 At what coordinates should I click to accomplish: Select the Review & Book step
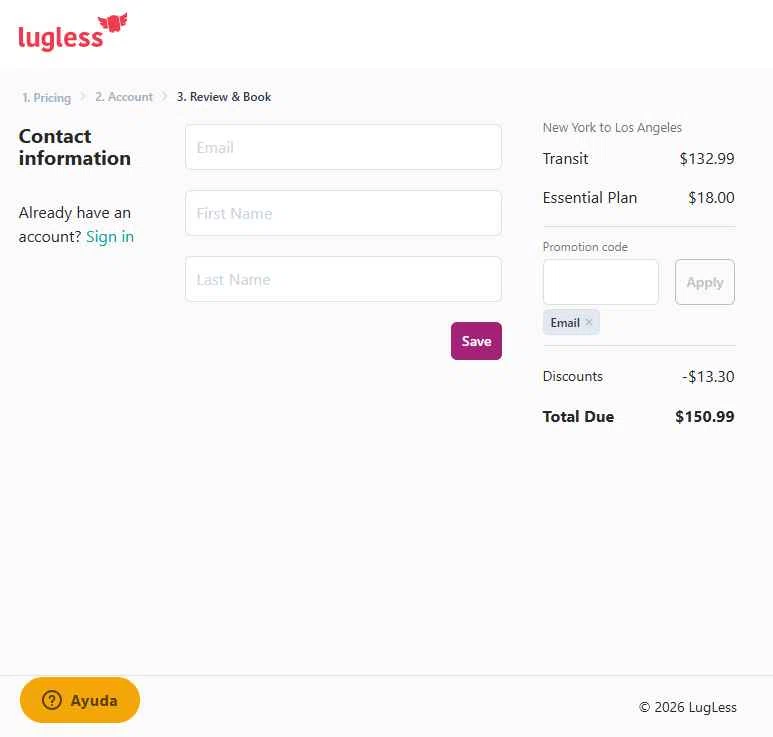point(224,97)
